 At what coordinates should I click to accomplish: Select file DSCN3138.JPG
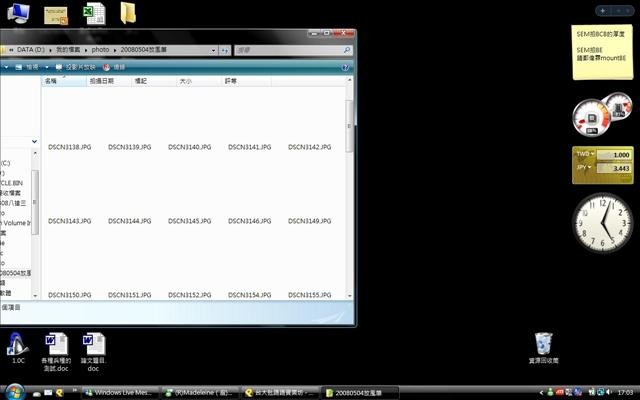pyautogui.click(x=69, y=147)
